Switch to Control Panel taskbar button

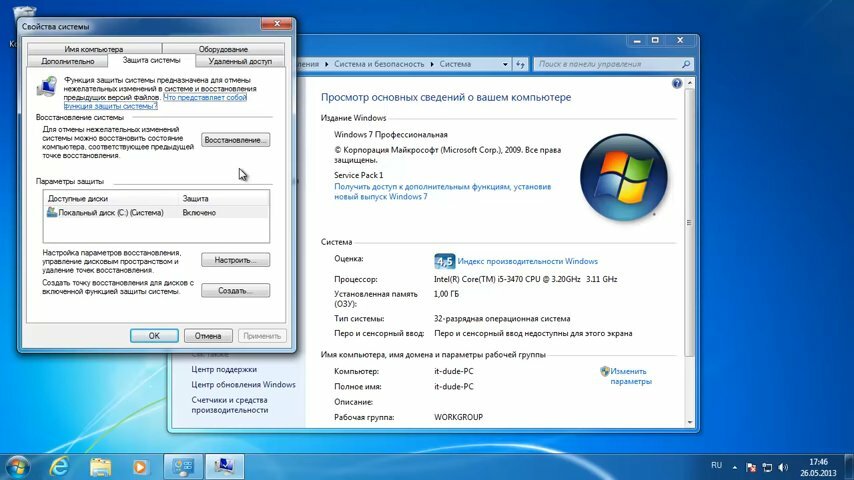tap(183, 467)
